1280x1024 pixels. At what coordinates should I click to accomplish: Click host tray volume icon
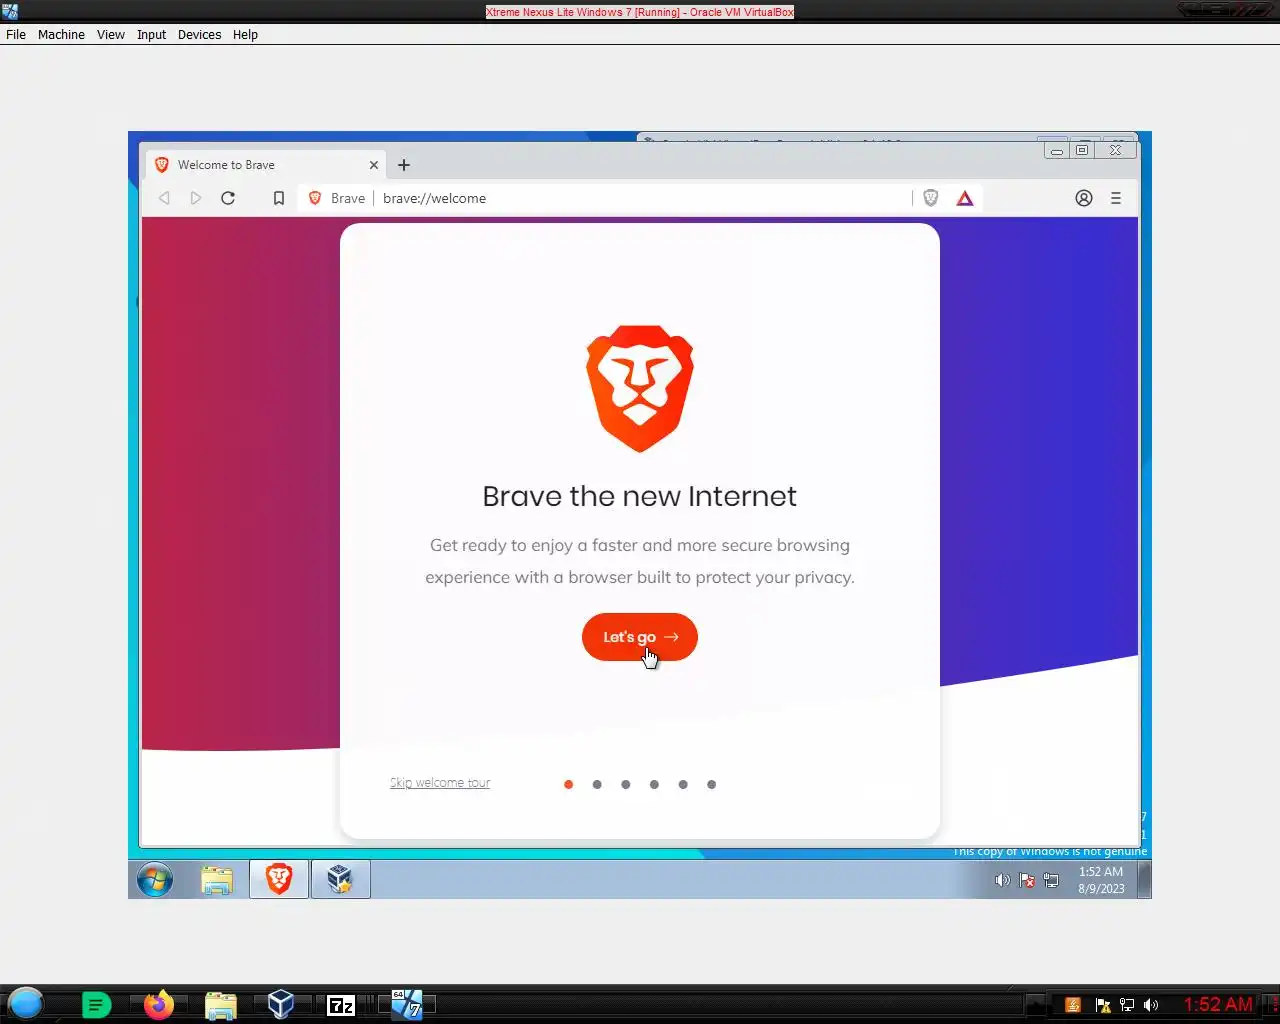1151,1005
